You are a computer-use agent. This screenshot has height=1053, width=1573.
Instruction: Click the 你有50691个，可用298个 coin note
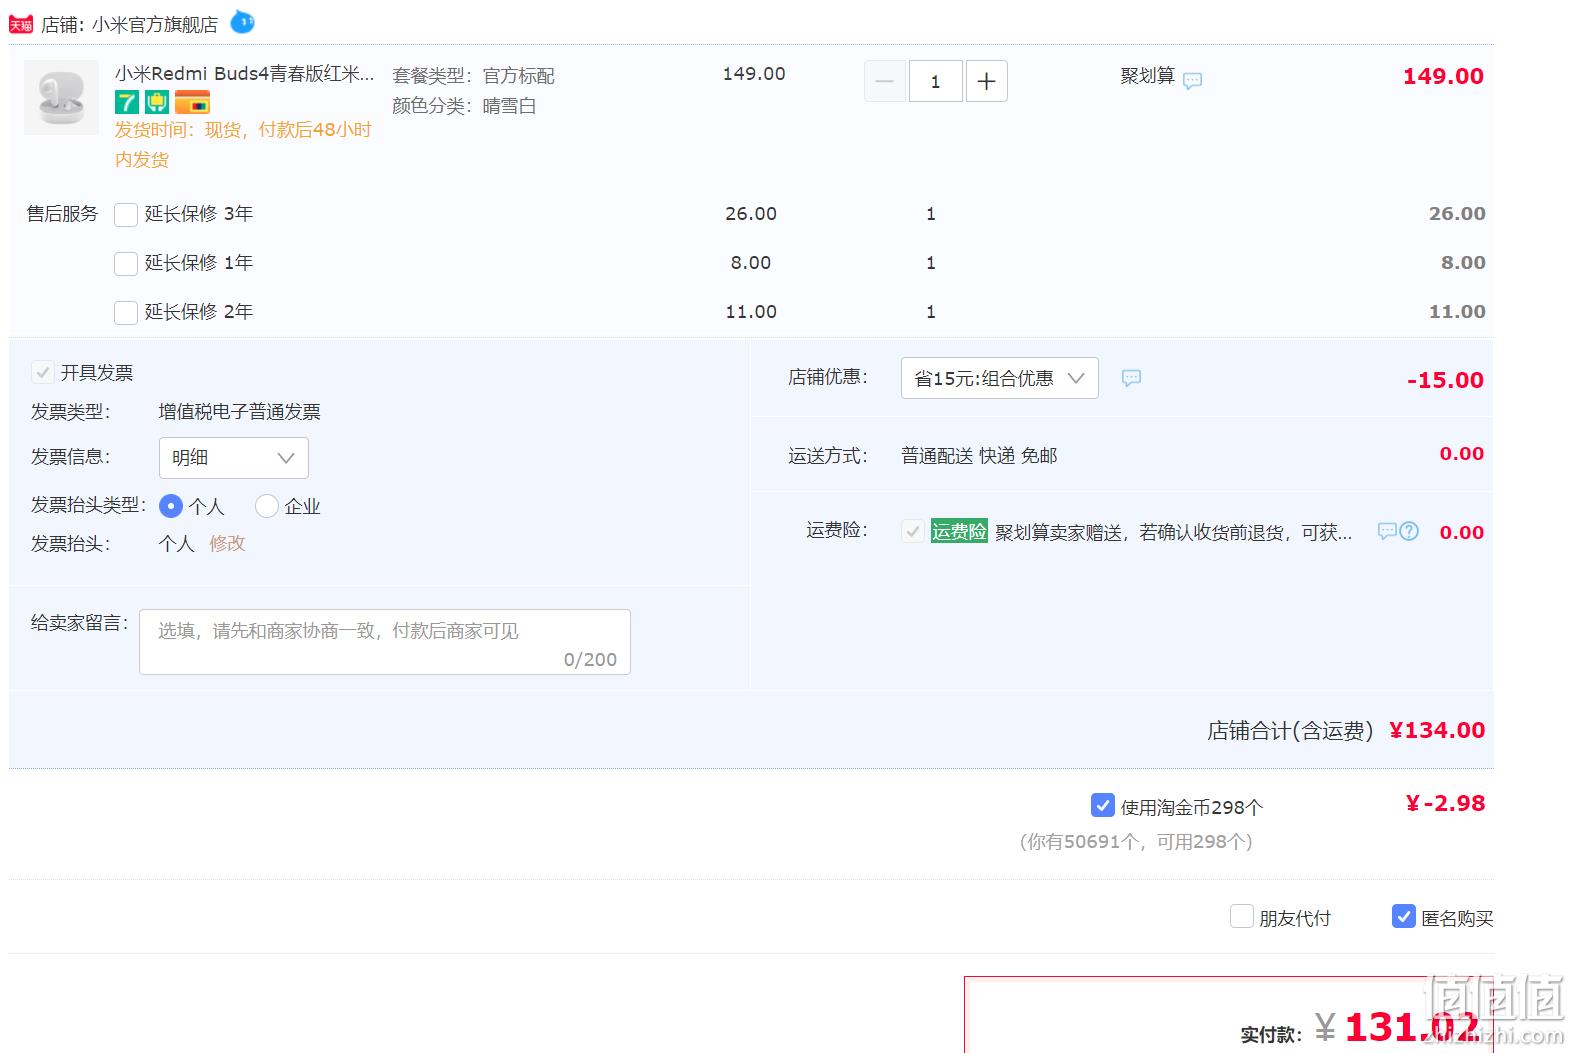(1136, 842)
